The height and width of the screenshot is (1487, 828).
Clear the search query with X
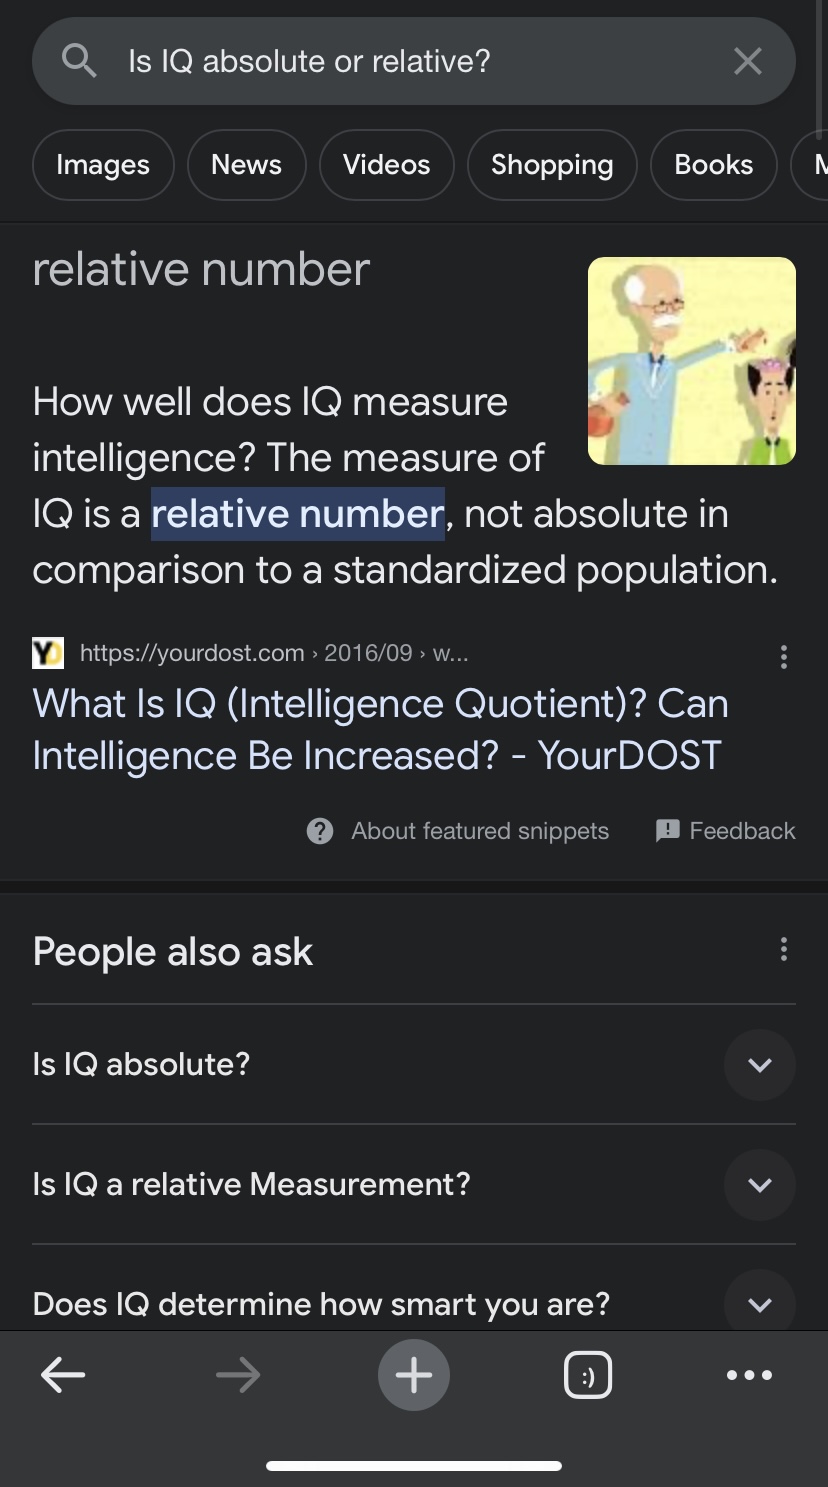[747, 62]
